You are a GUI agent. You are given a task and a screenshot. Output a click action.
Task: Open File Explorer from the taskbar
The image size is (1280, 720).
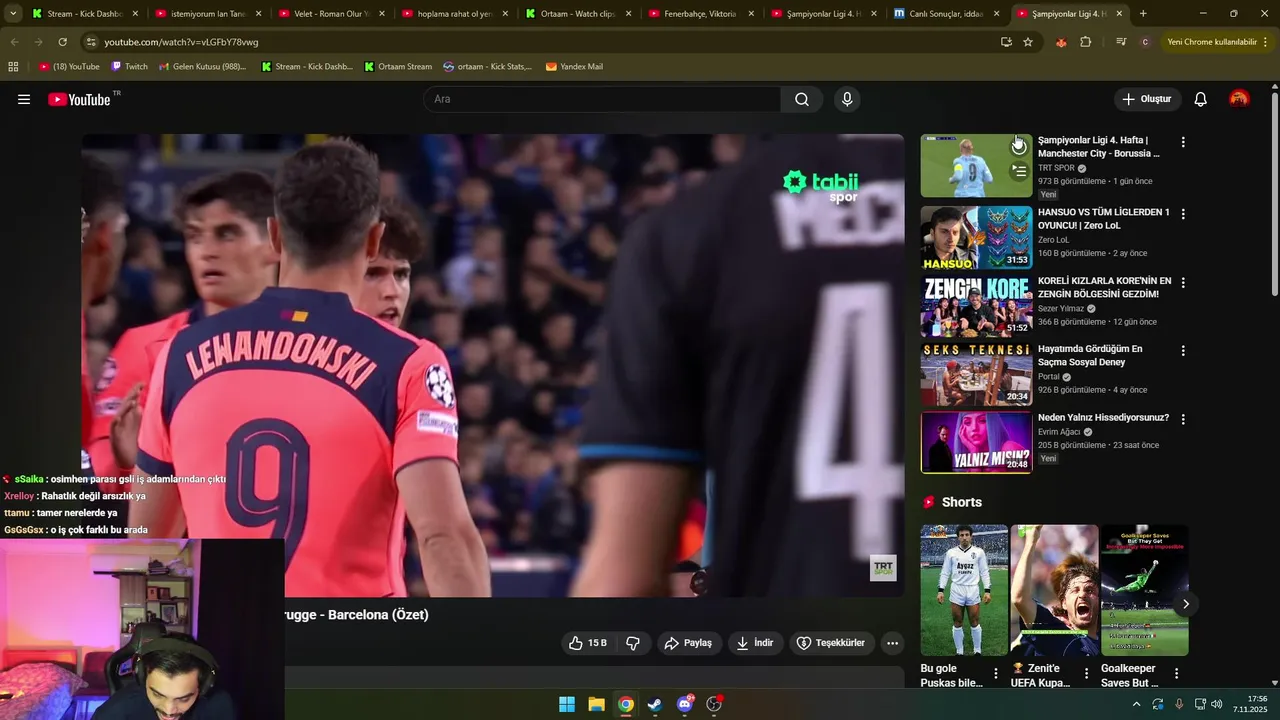click(596, 704)
